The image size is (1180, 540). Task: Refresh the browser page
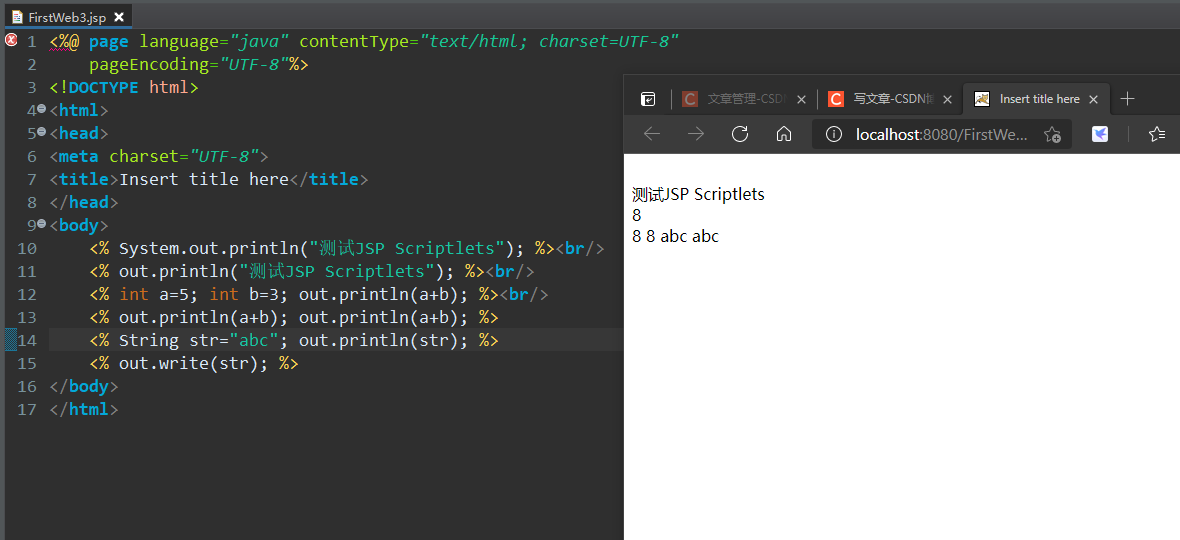pos(740,134)
